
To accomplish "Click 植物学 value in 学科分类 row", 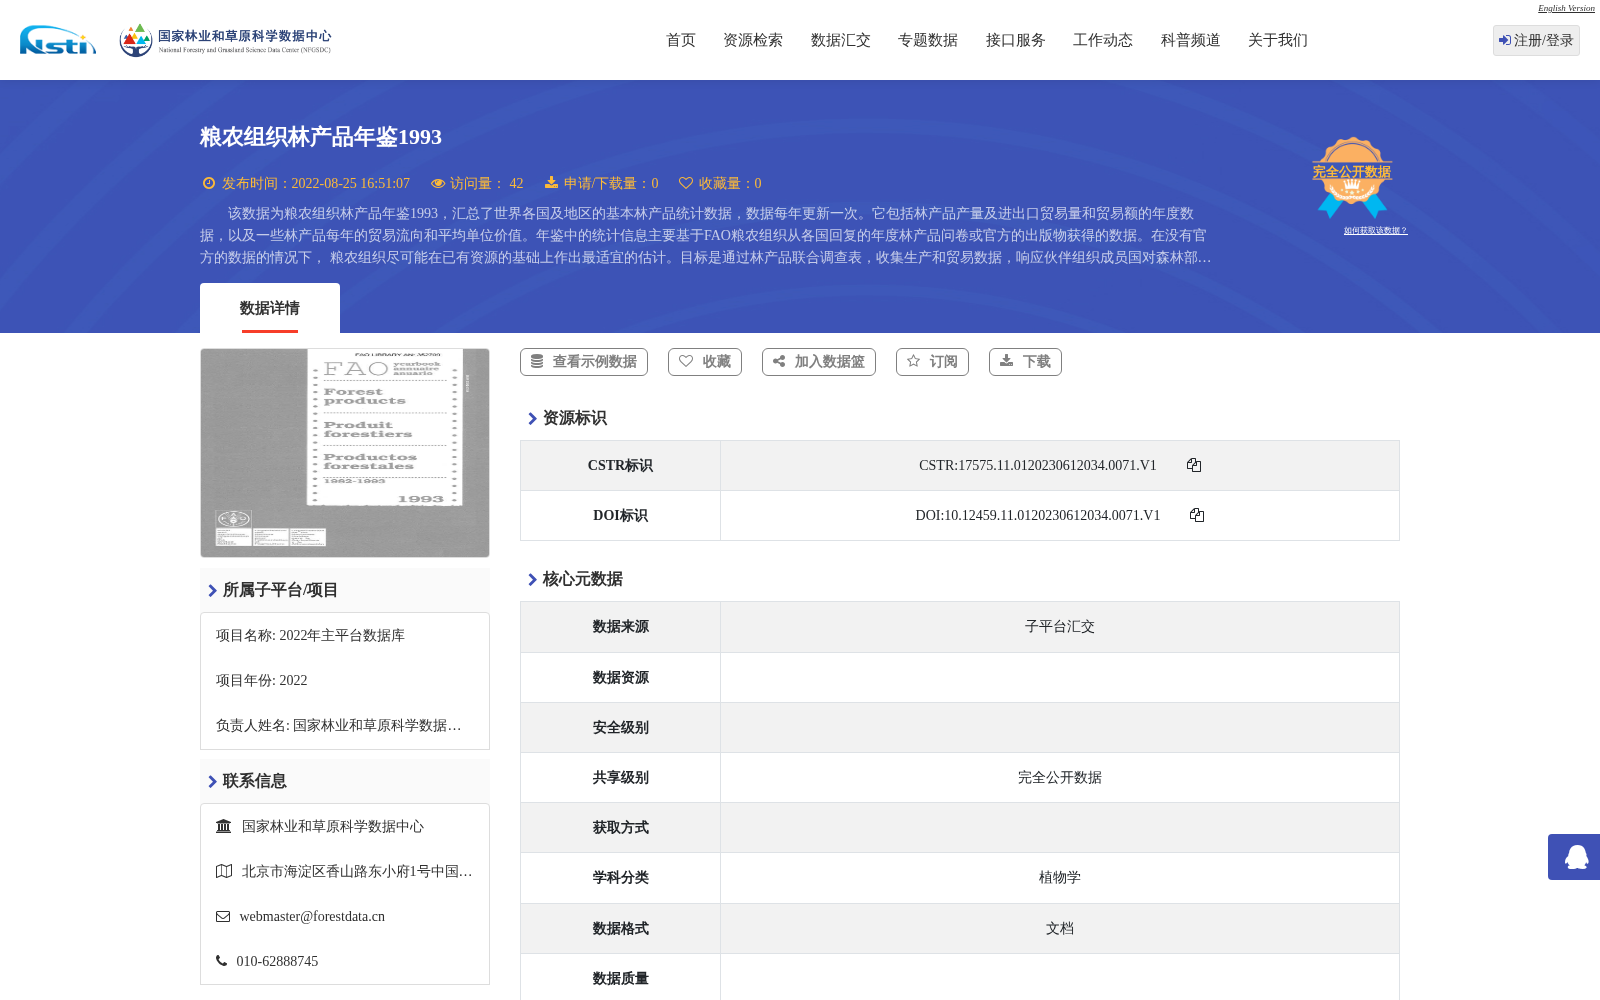I will (1060, 877).
